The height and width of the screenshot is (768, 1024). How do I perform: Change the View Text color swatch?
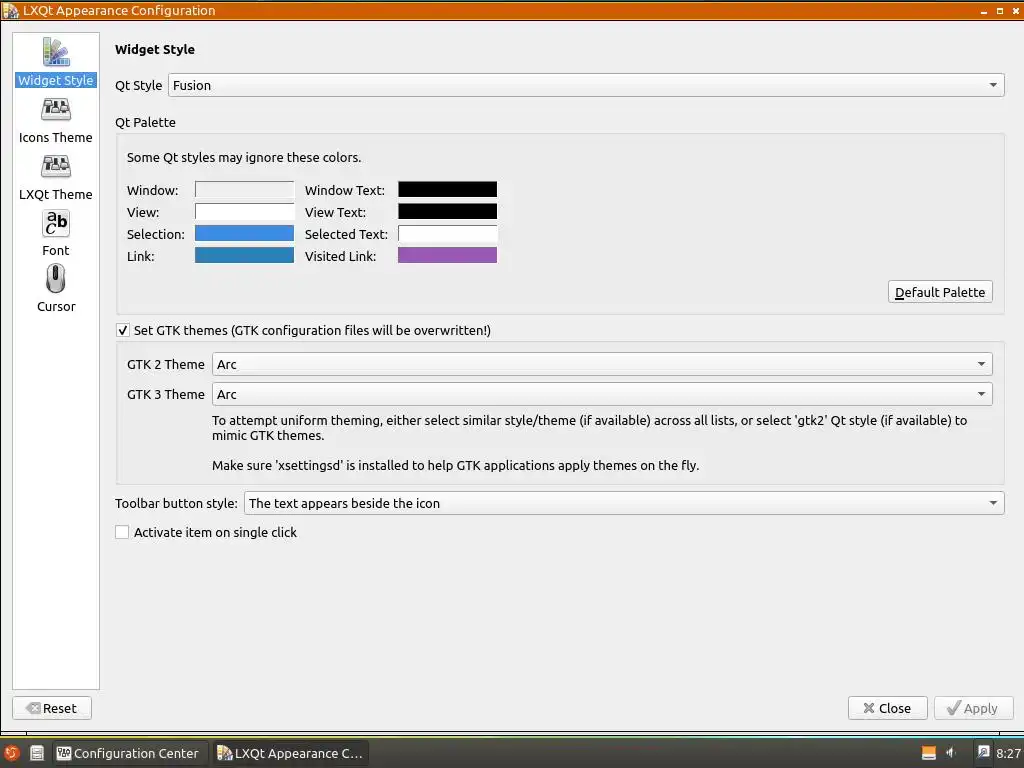tap(447, 212)
